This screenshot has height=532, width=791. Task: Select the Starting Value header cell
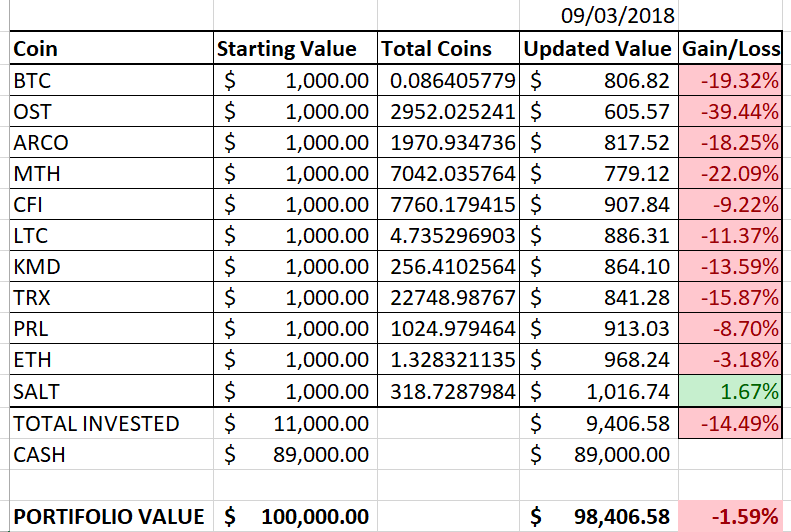[293, 48]
